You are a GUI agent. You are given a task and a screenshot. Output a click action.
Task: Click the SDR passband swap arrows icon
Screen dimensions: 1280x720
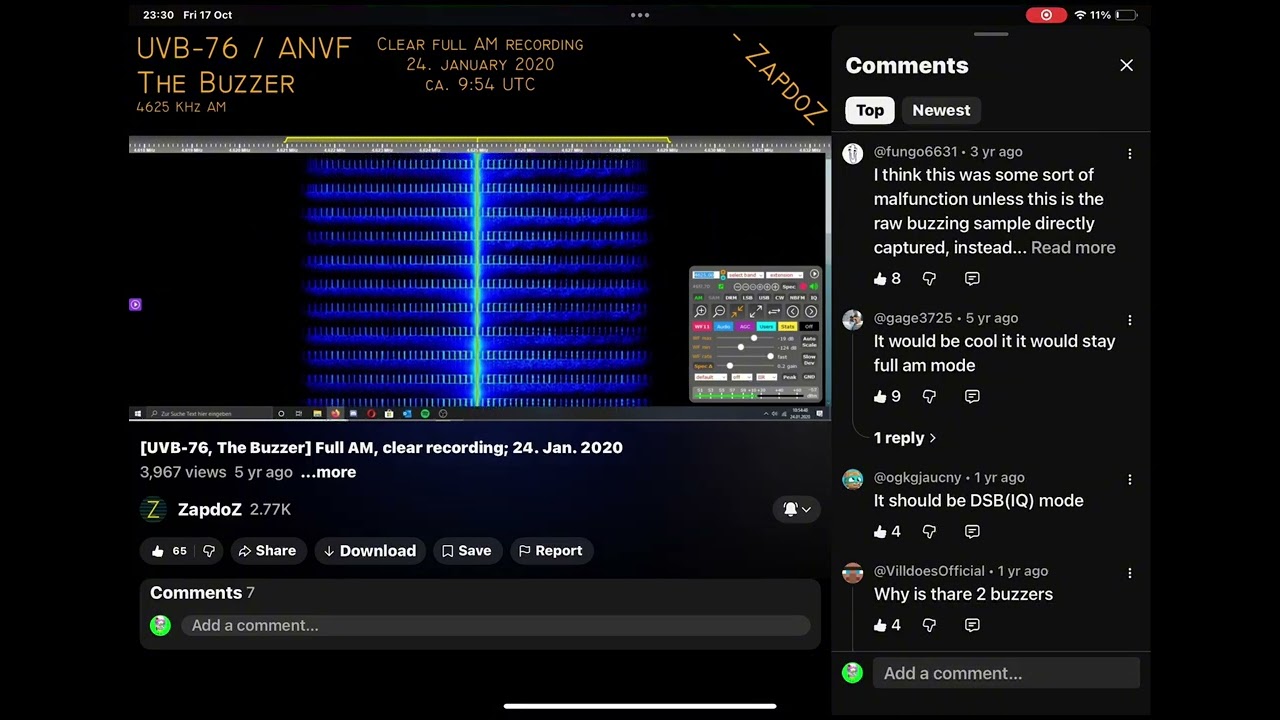pyautogui.click(x=774, y=311)
